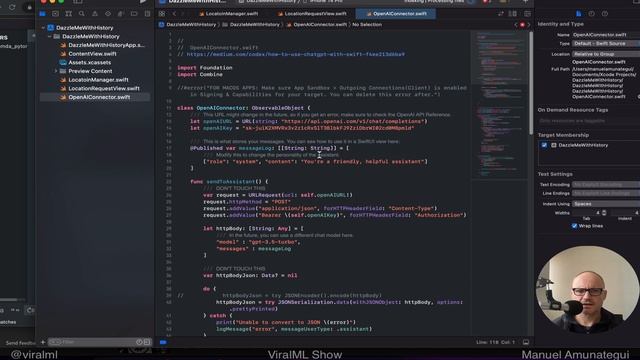Open the Text Encoding dropdown
Viewport: 640px width, 360px height.
(606, 184)
